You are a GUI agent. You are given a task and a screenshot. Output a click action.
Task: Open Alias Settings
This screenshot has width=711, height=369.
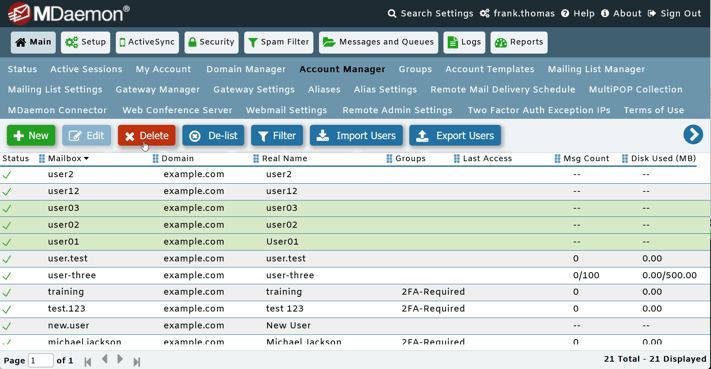(x=385, y=90)
